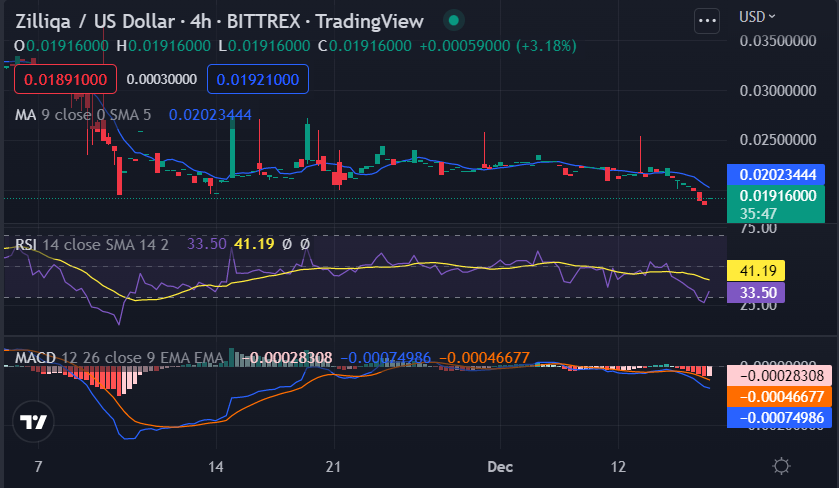The width and height of the screenshot is (839, 488).
Task: Click the blue MACD value -0.00074986 in legend
Action: click(385, 357)
